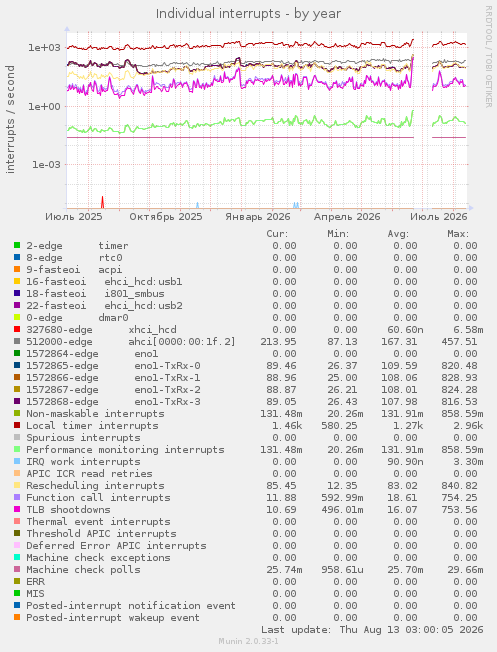Click the yellow Rescheduling interrupts swatch

click(17, 485)
